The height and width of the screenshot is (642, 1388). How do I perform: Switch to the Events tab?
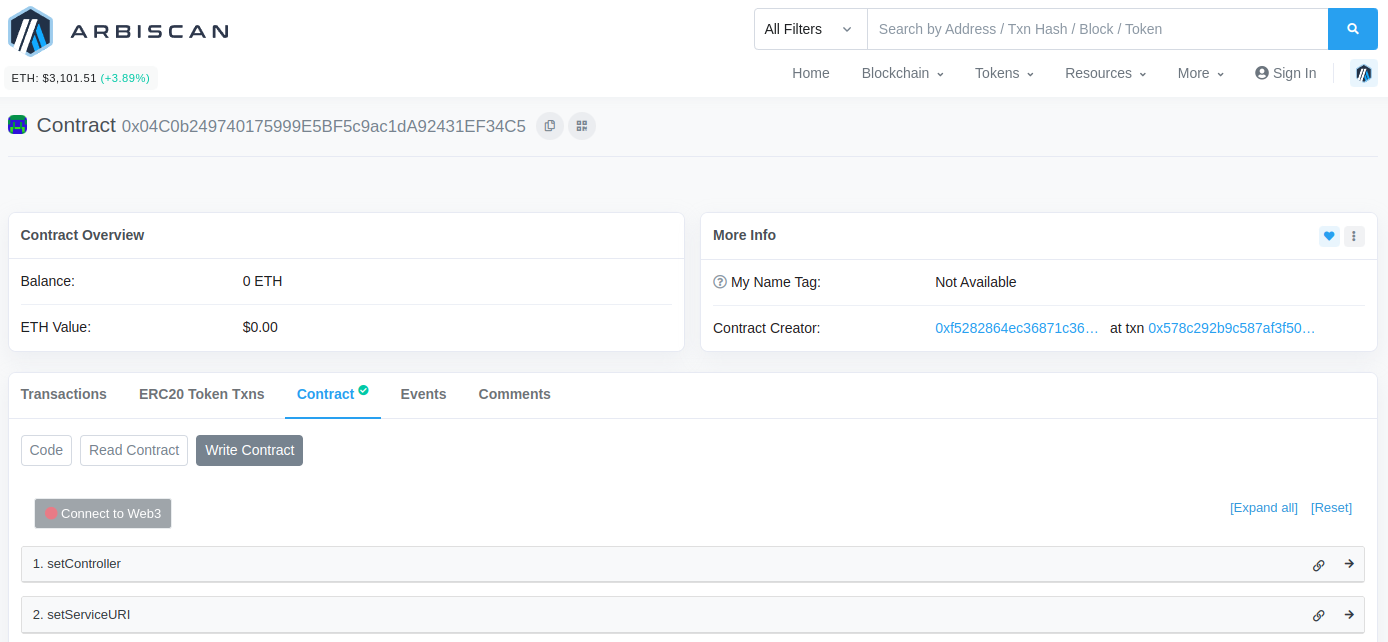coord(423,394)
